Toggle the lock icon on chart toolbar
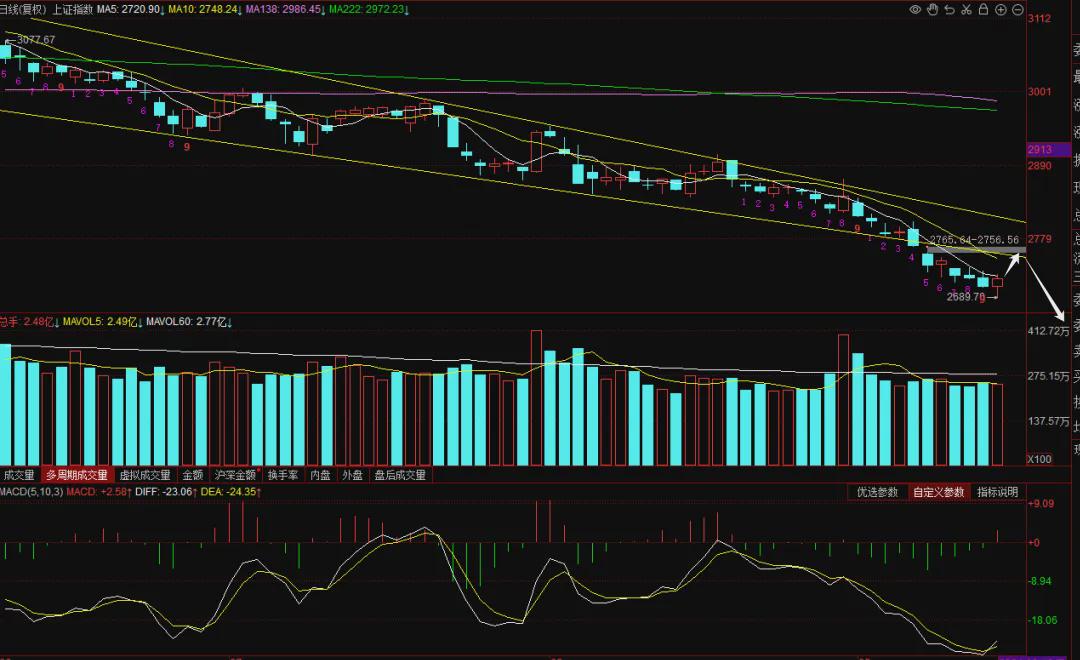The image size is (1080, 660). (983, 10)
